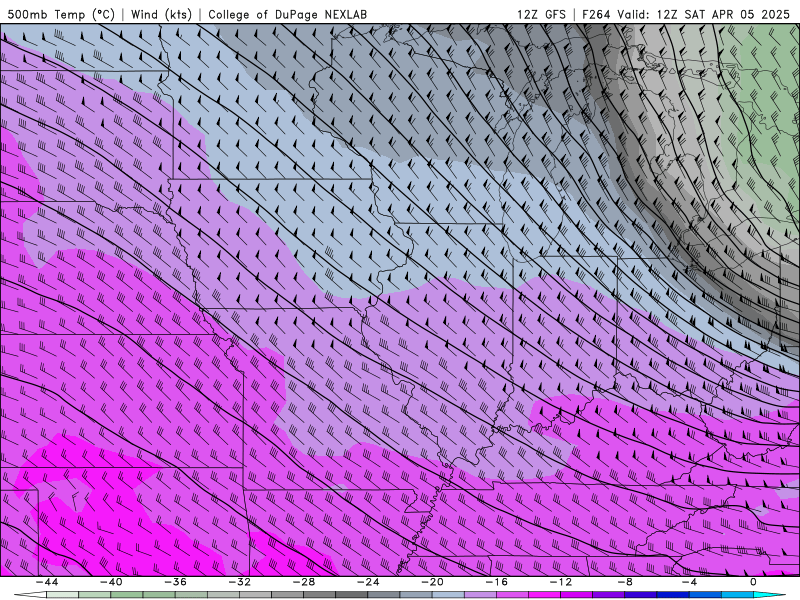Click the light blue swatch right of -20
Screen dimensions: 800x600
pyautogui.click(x=448, y=595)
